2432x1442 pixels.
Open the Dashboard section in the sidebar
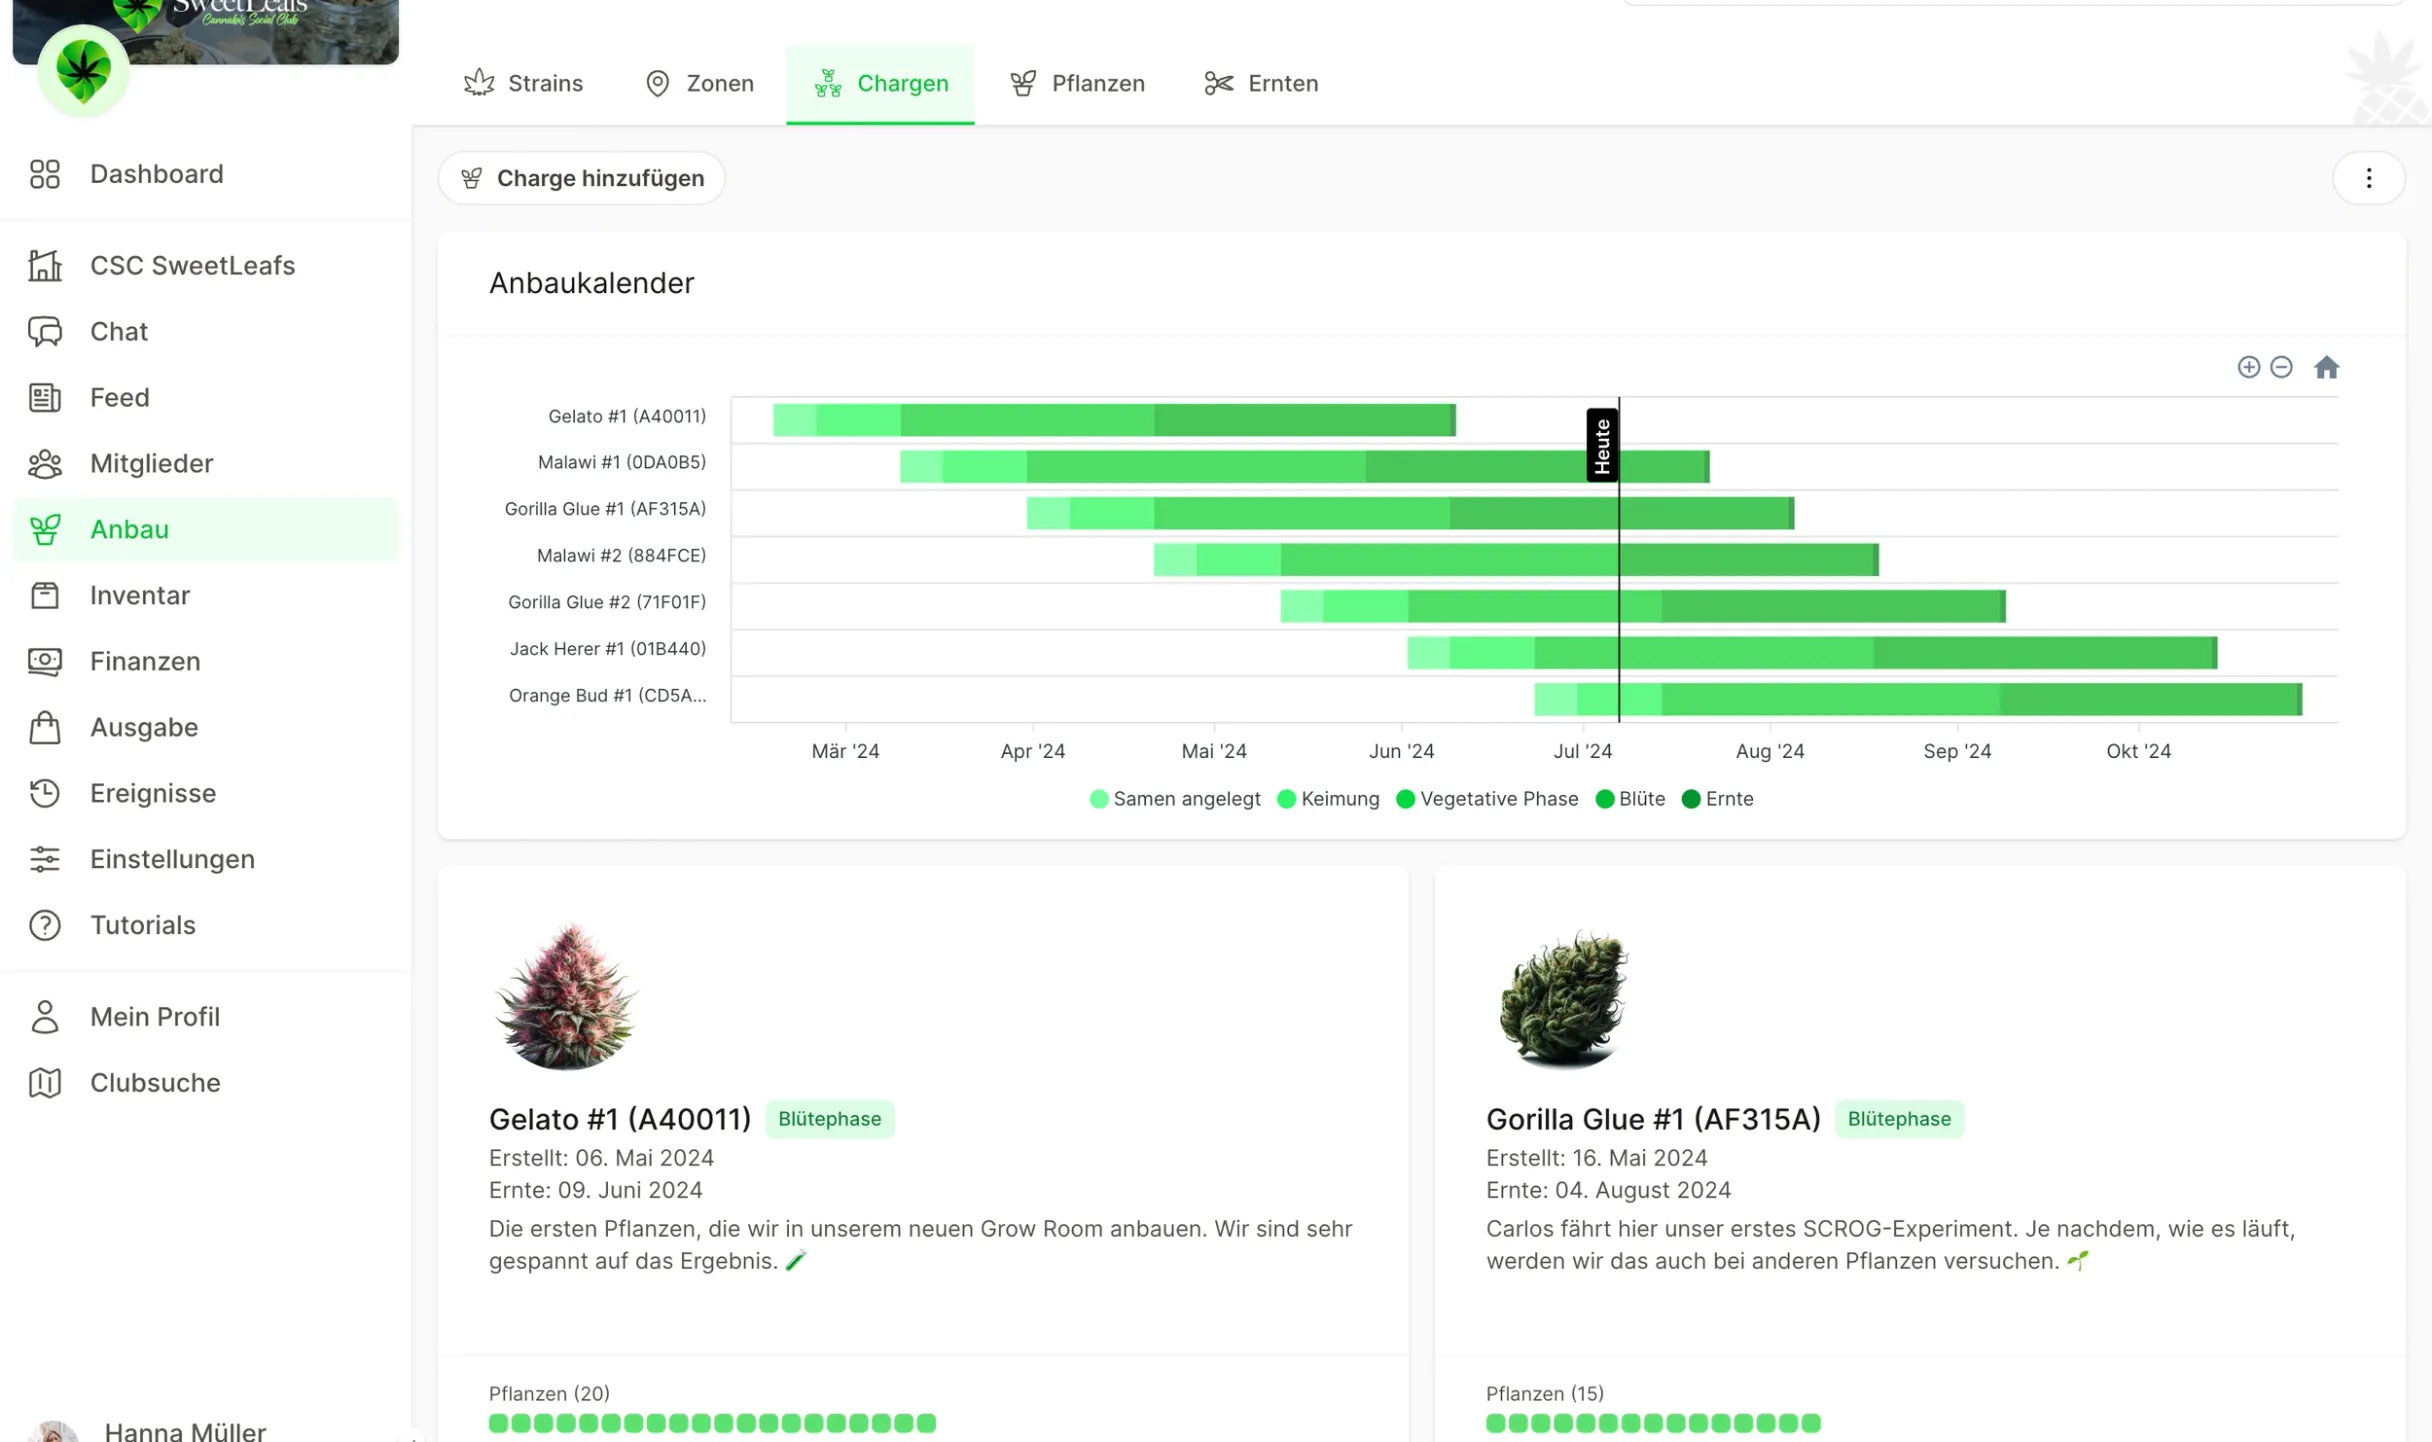click(156, 173)
